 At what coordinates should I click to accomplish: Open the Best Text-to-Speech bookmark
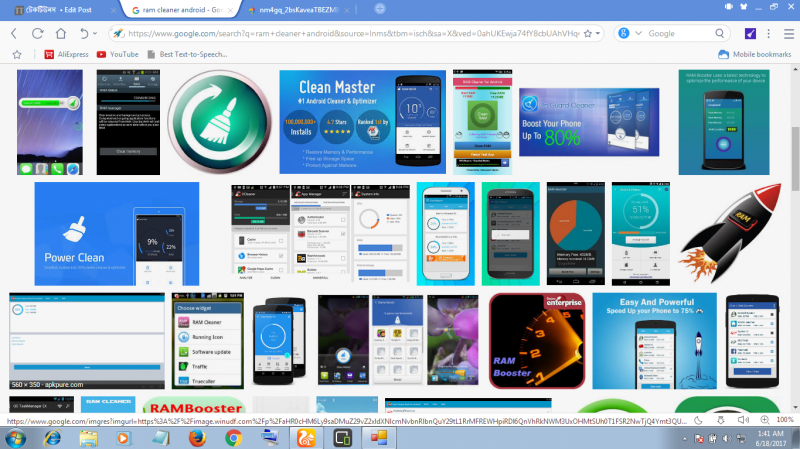tap(187, 54)
